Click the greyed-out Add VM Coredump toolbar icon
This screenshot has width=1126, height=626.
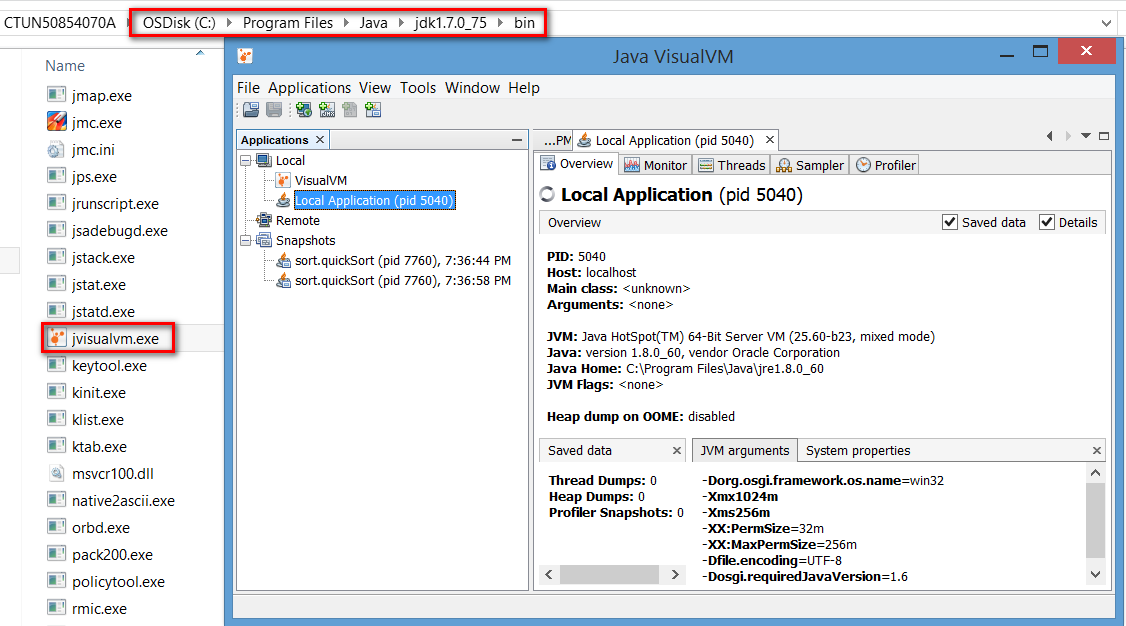pos(350,110)
